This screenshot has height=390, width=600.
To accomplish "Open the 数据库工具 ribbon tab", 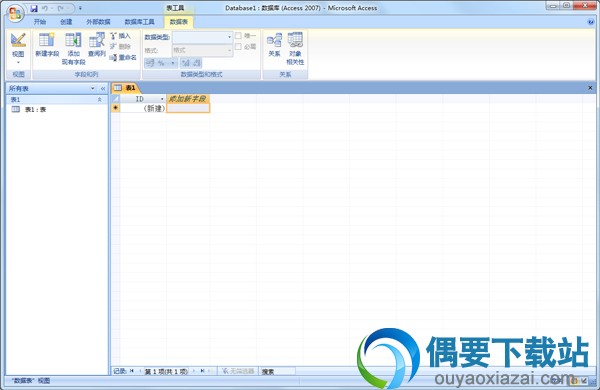I will [x=140, y=22].
